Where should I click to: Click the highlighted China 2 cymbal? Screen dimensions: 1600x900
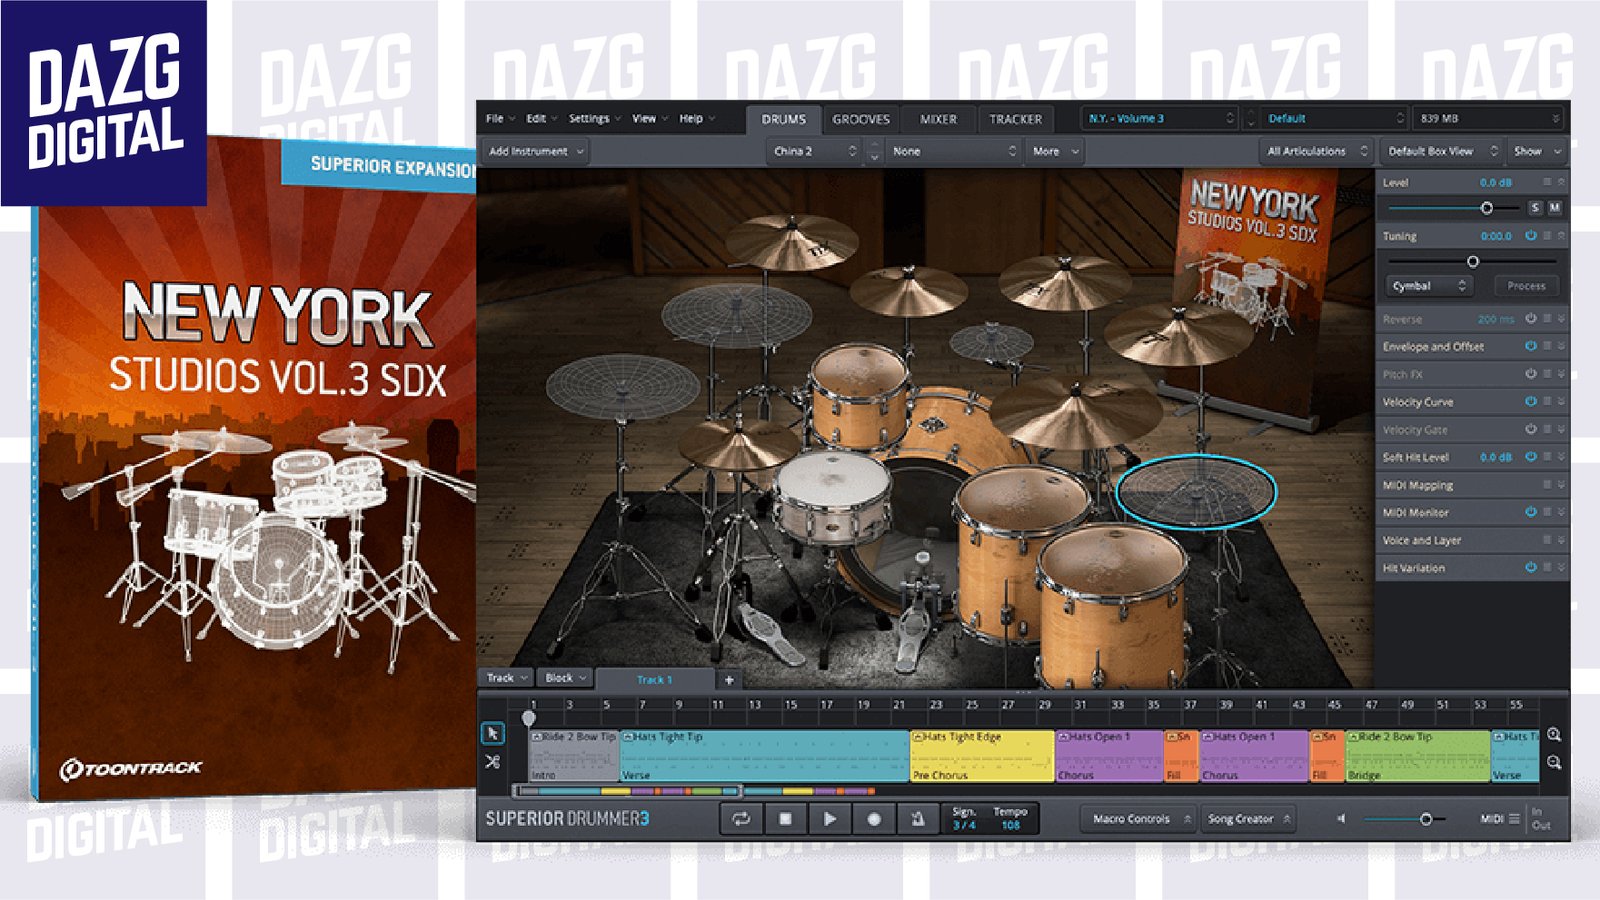point(1197,490)
